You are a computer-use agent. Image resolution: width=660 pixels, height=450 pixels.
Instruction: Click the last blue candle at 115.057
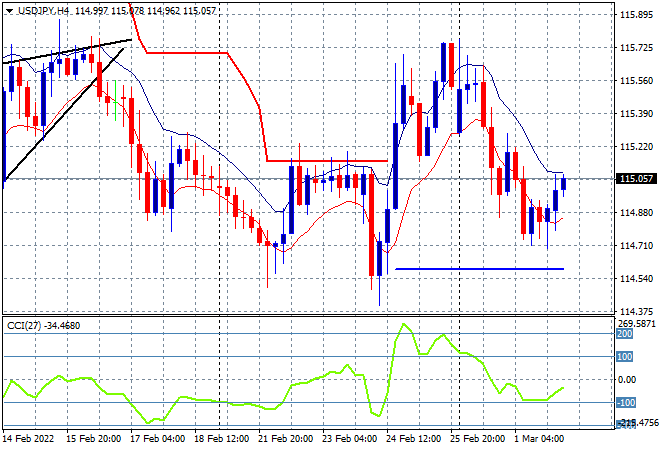point(564,184)
